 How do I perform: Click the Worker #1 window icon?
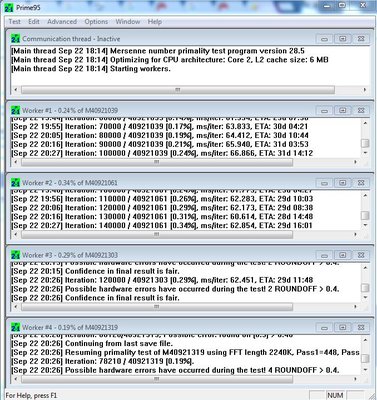click(x=15, y=110)
